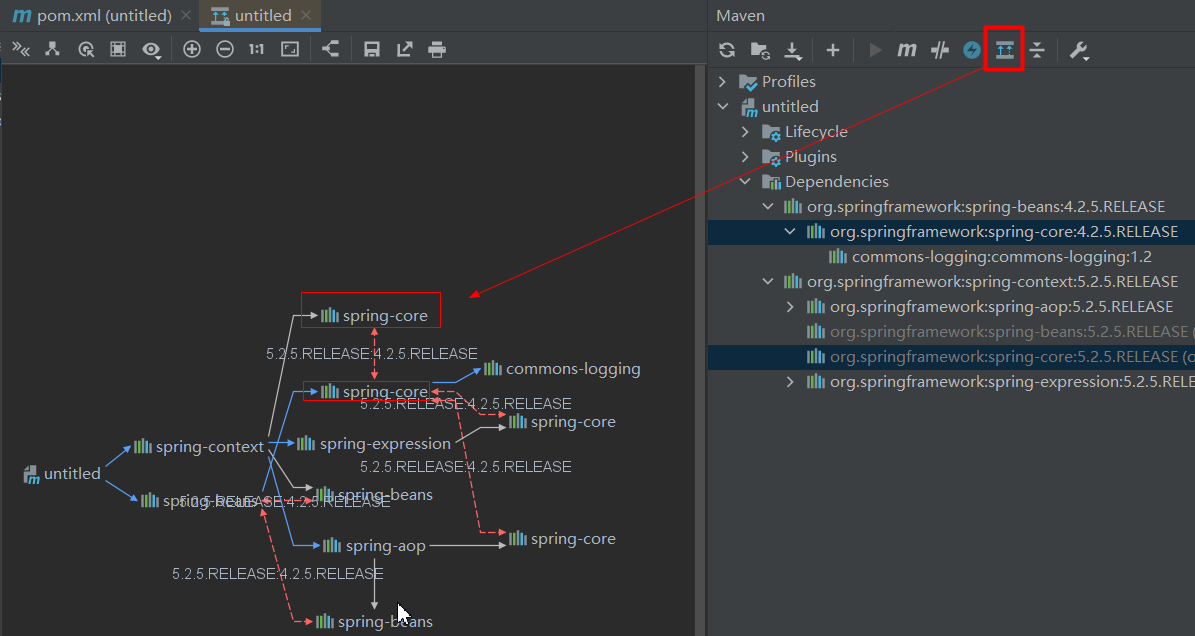
Task: Select spring-context node in diagram
Action: tap(199, 446)
